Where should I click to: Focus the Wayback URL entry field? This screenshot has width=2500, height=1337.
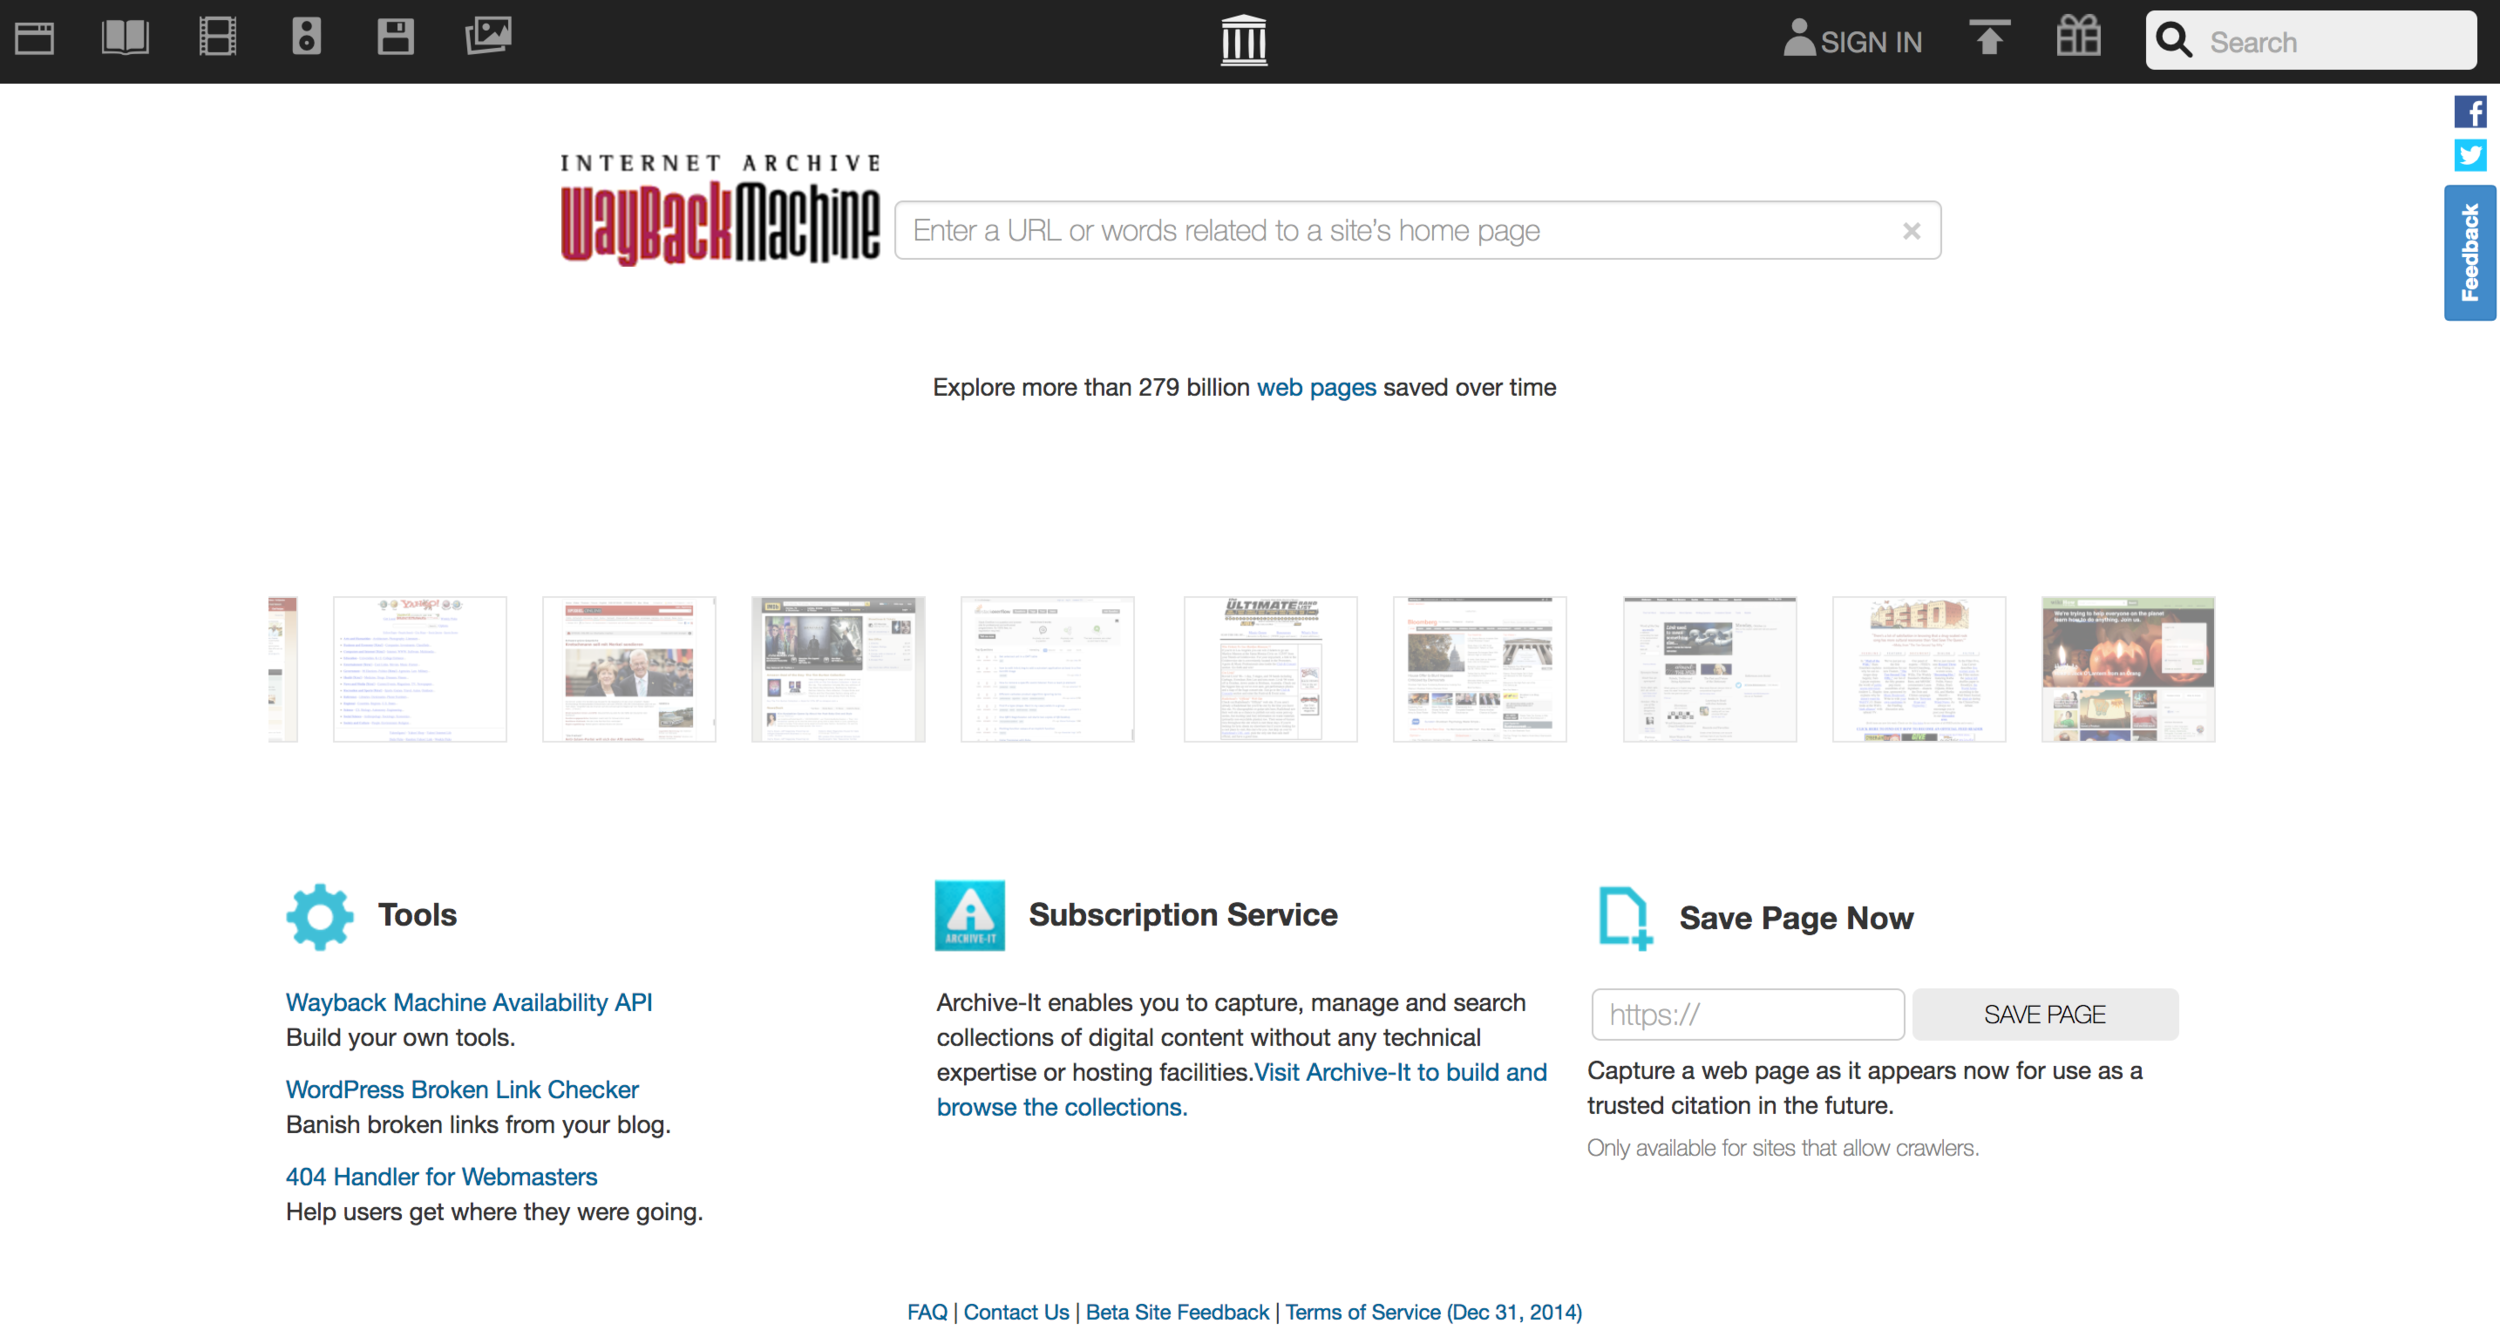pos(1400,231)
